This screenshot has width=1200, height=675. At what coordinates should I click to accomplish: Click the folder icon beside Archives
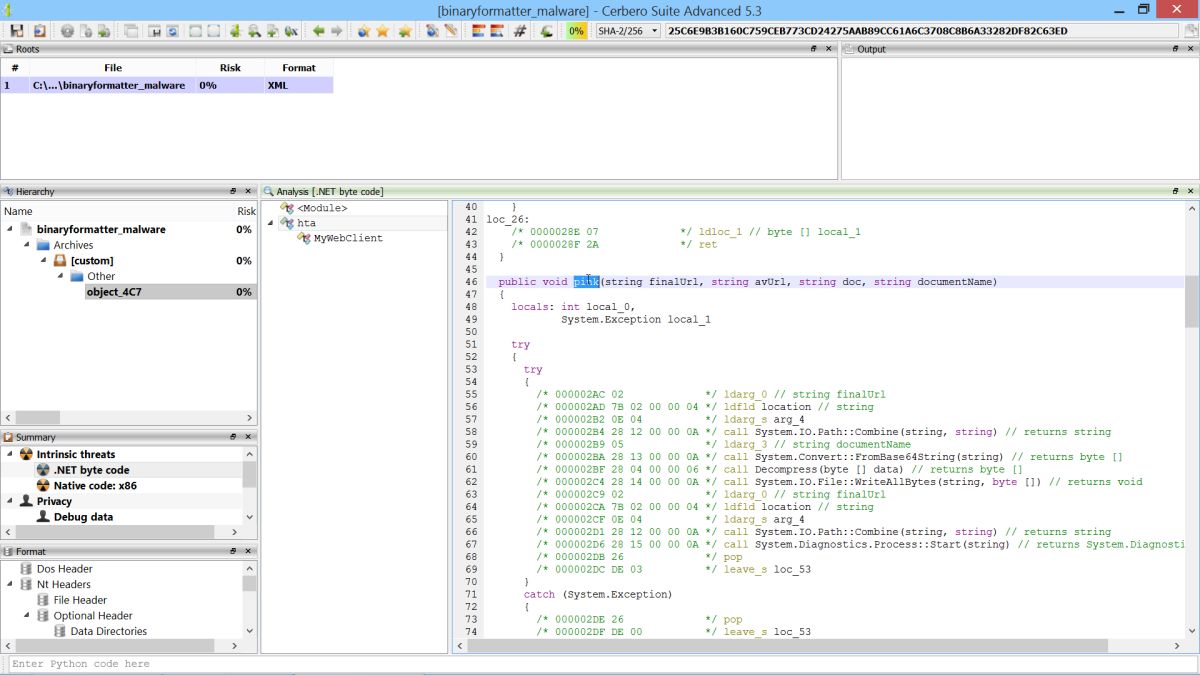click(43, 245)
